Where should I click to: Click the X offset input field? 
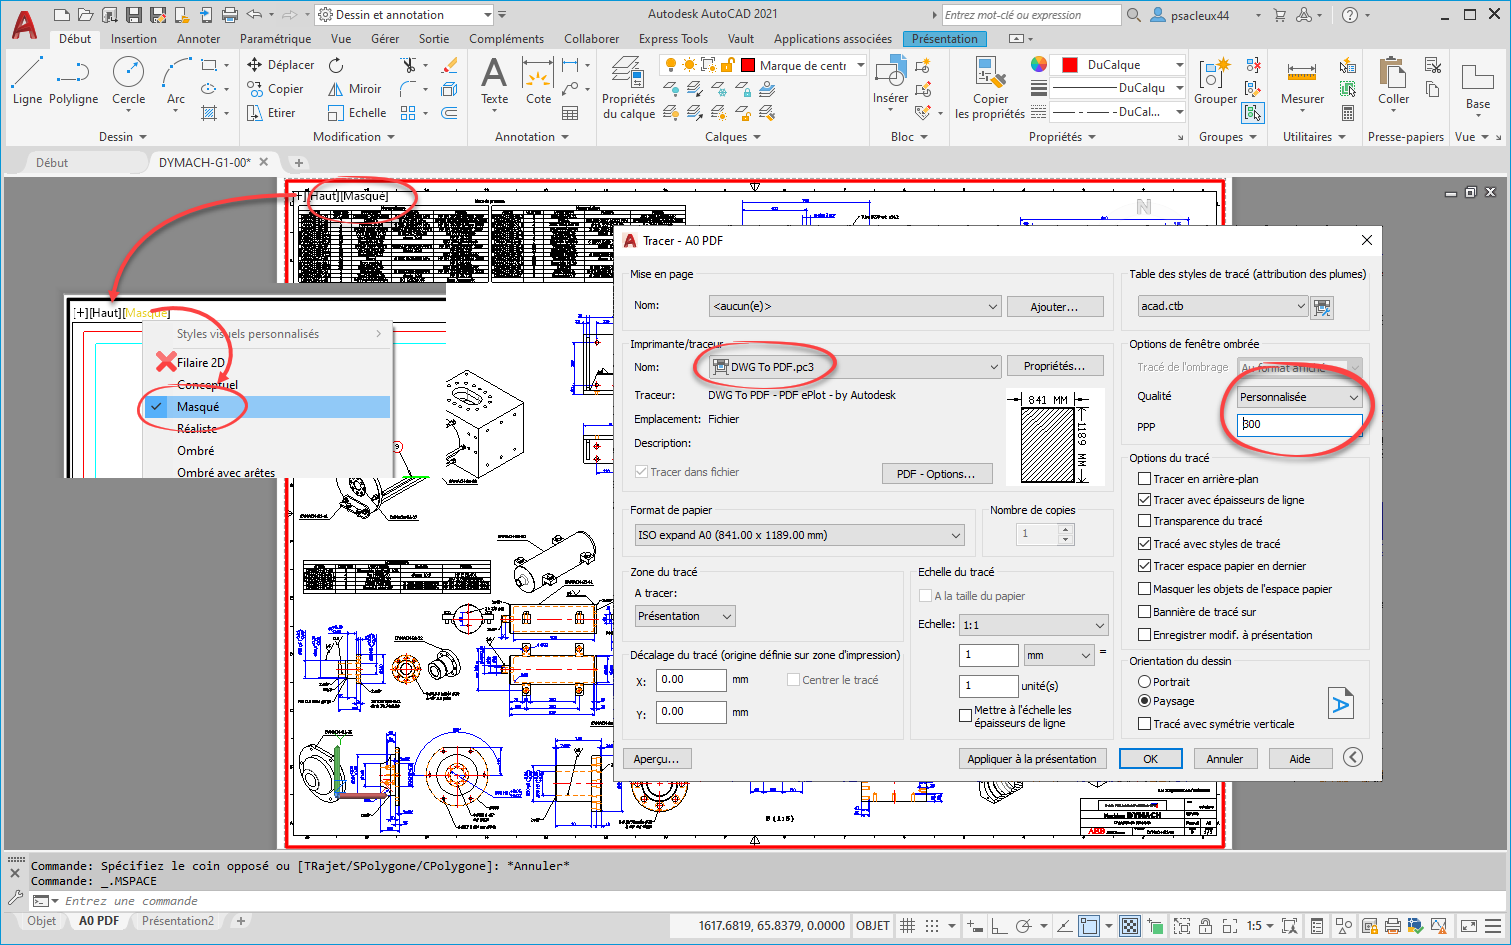[x=691, y=680]
